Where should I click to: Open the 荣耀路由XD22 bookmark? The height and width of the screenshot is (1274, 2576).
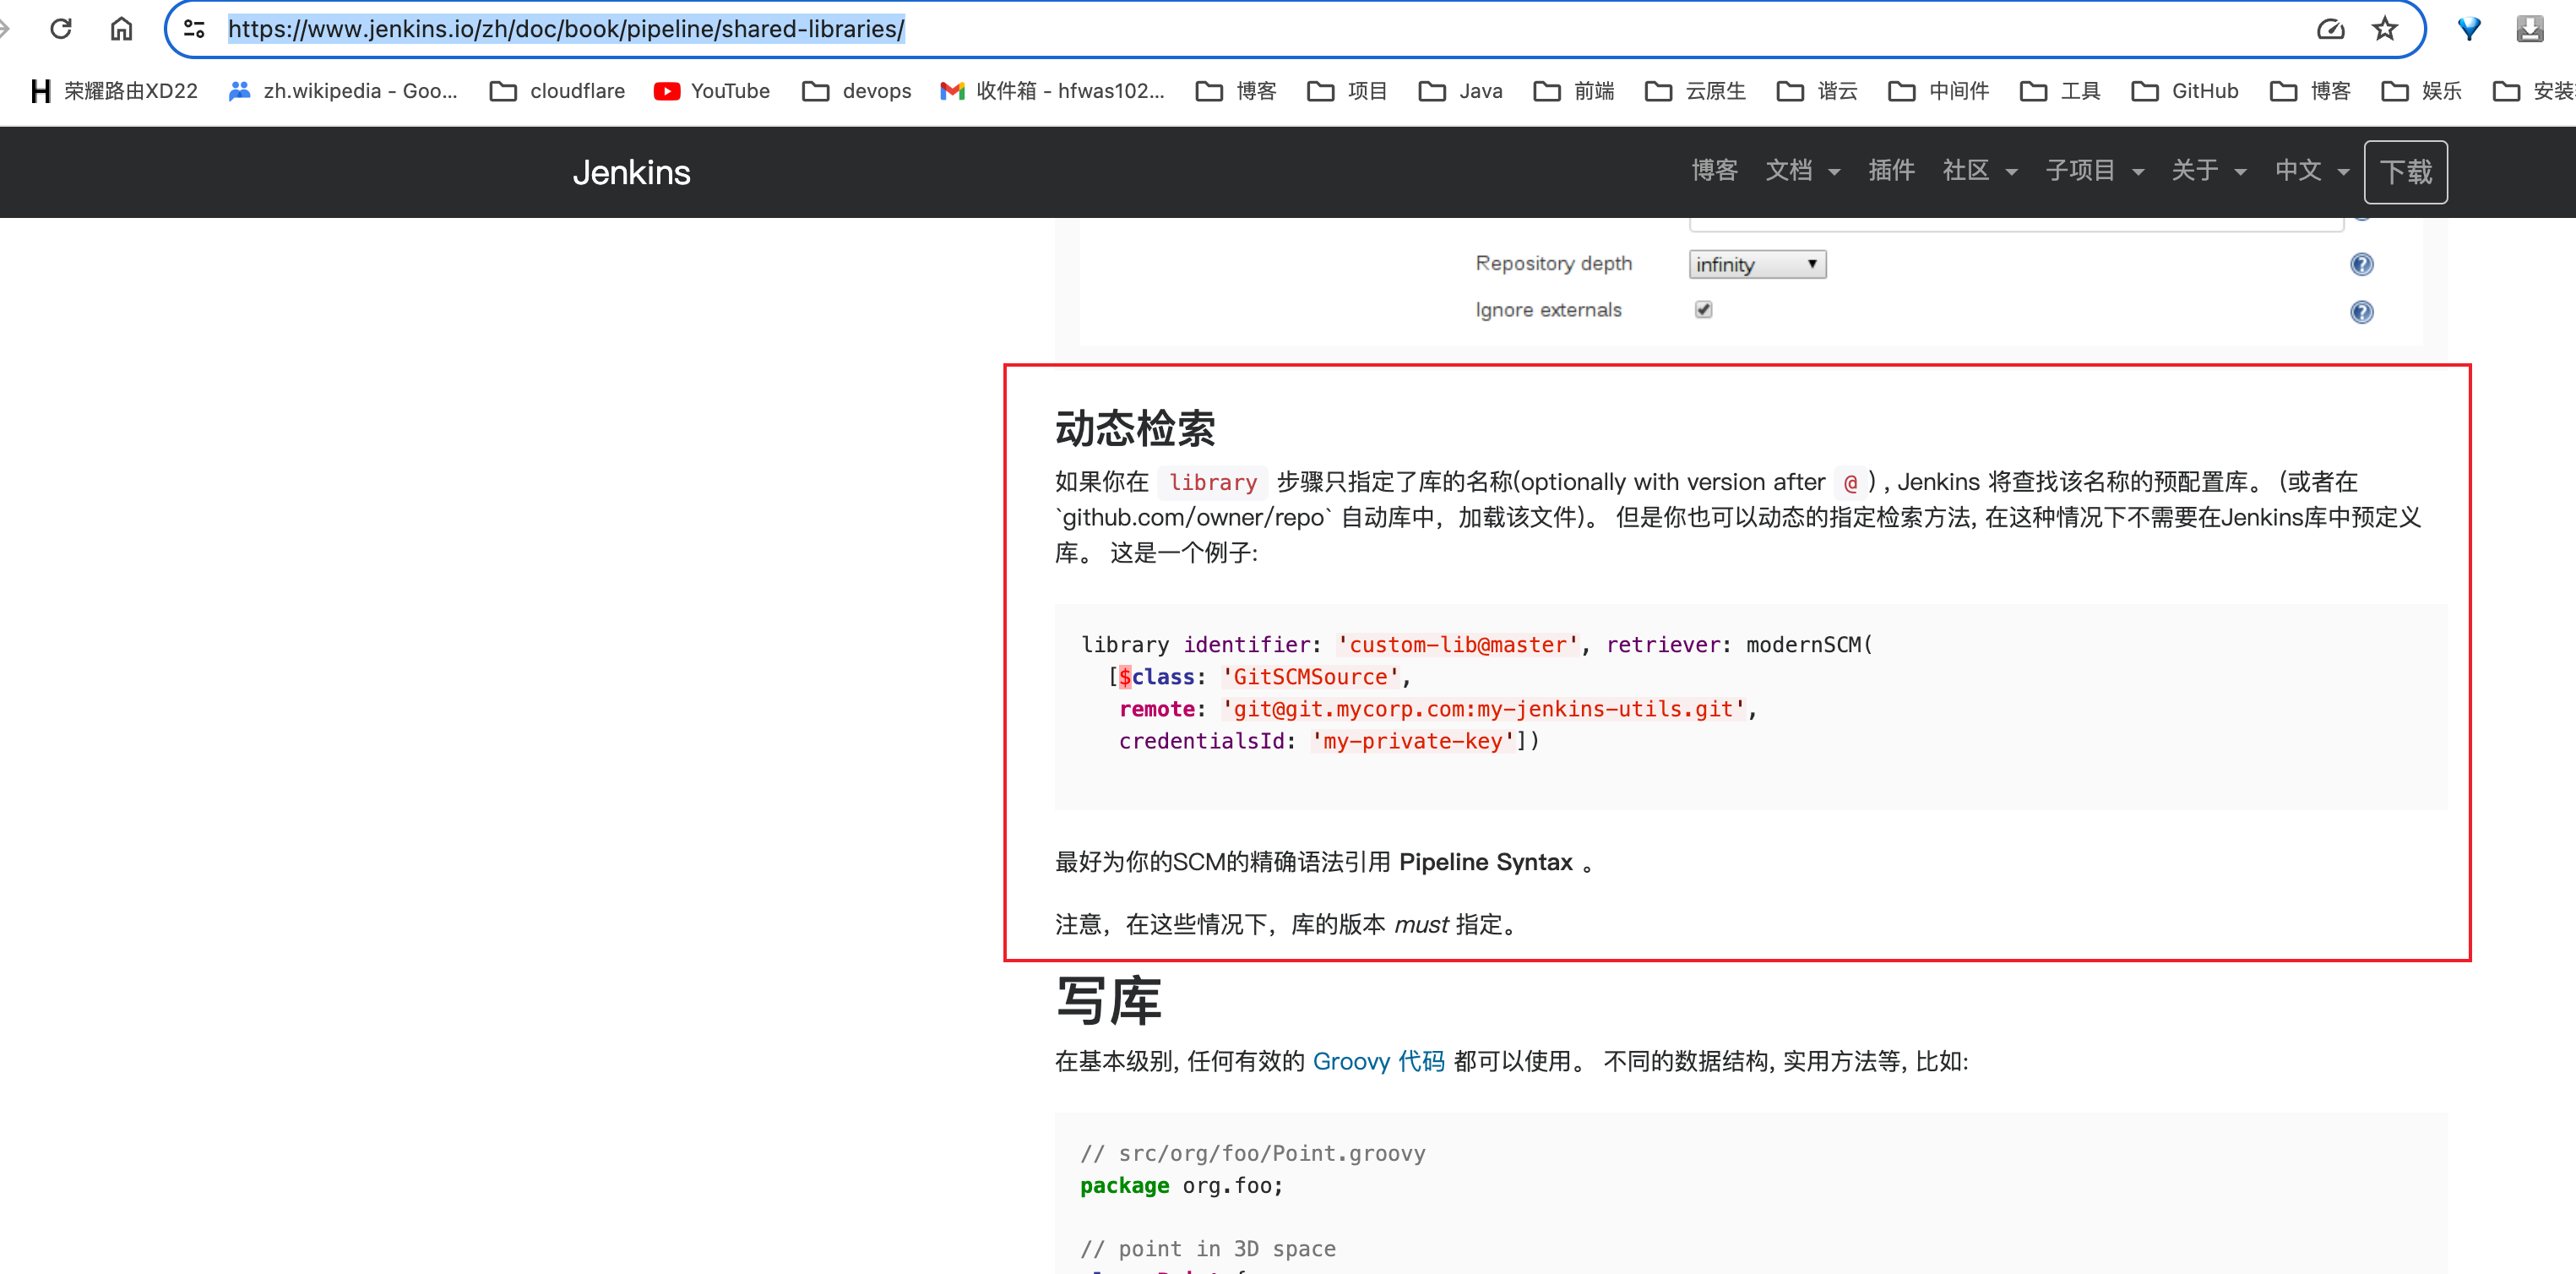[x=114, y=91]
